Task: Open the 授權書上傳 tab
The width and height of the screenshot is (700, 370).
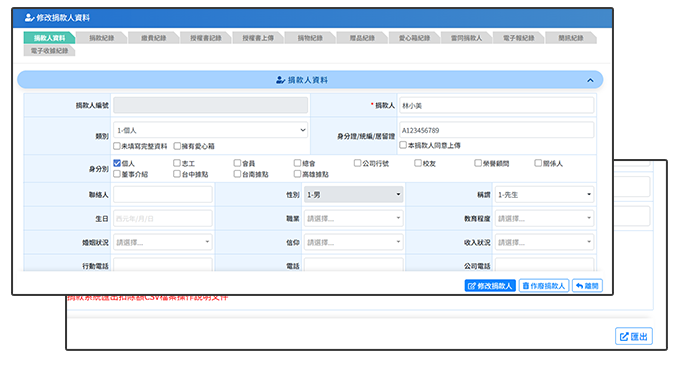Action: [x=258, y=38]
